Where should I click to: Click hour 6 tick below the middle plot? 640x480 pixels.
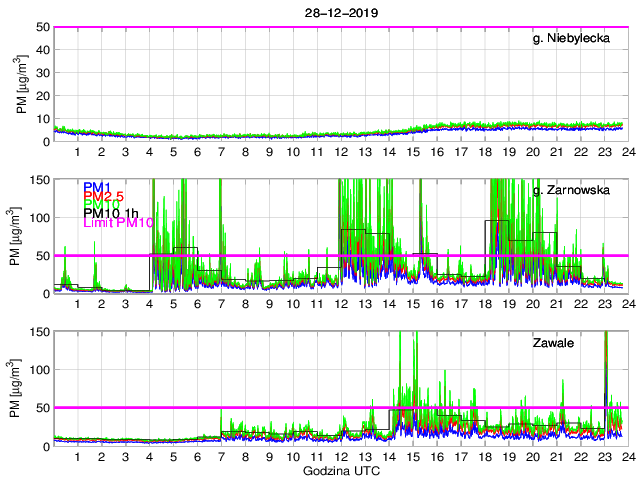pos(197,304)
